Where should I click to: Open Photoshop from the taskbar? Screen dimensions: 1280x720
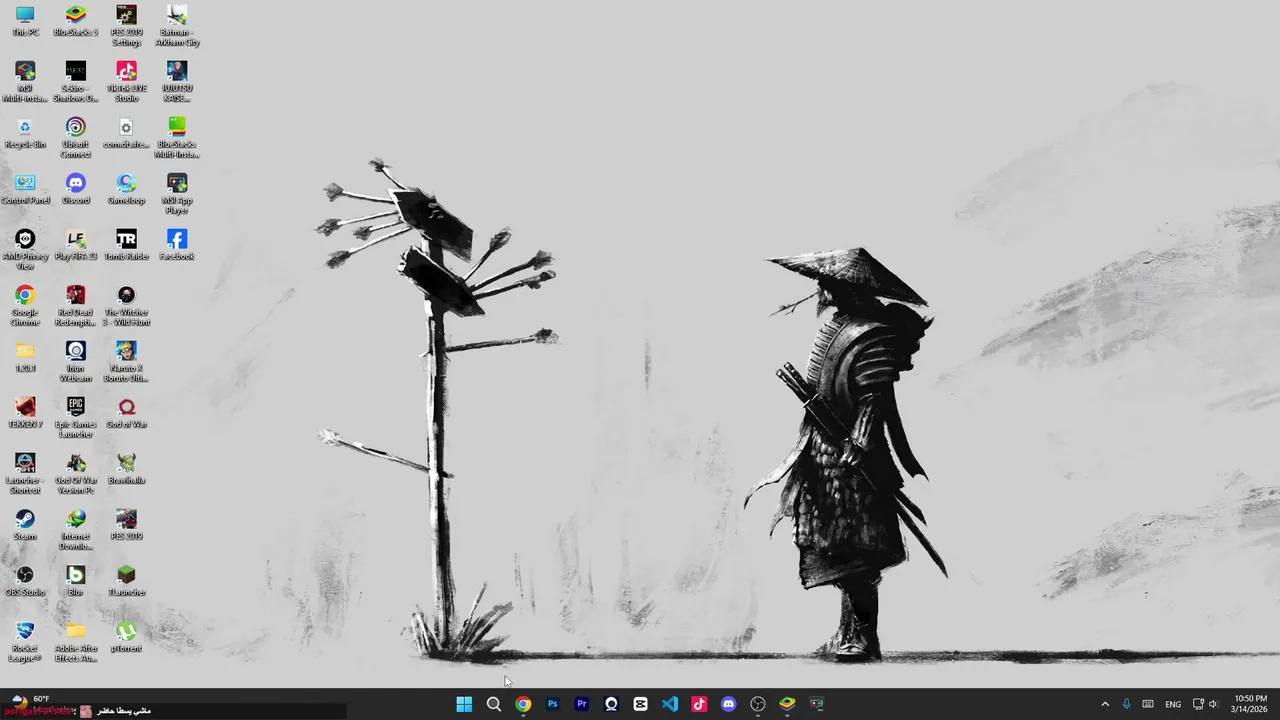552,704
